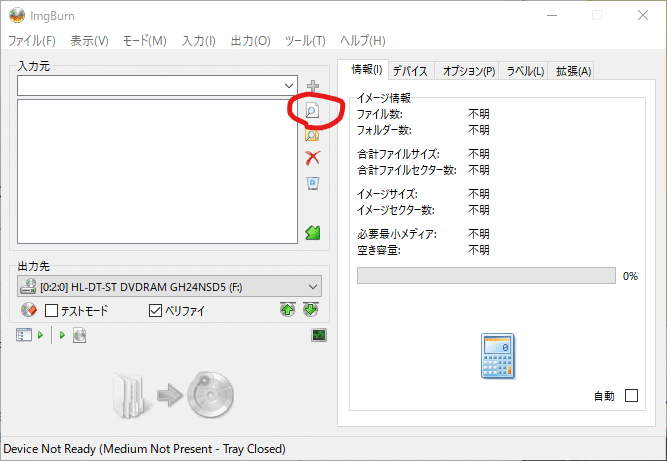The image size is (667, 461).
Task: Open the ツール(T) menu
Action: (305, 41)
